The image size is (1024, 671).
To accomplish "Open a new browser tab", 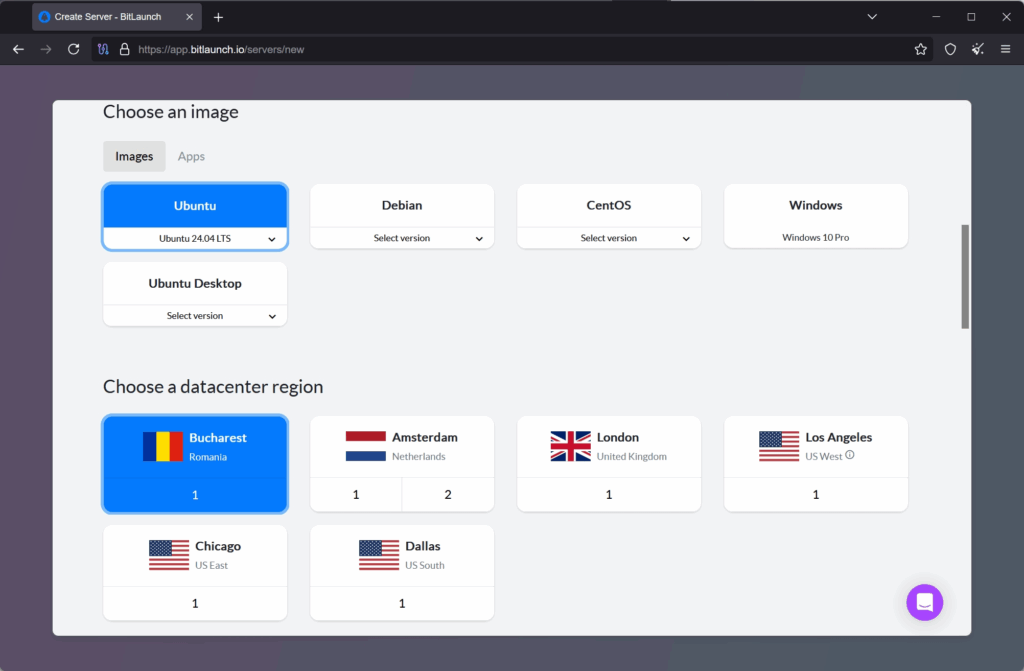I will [218, 17].
